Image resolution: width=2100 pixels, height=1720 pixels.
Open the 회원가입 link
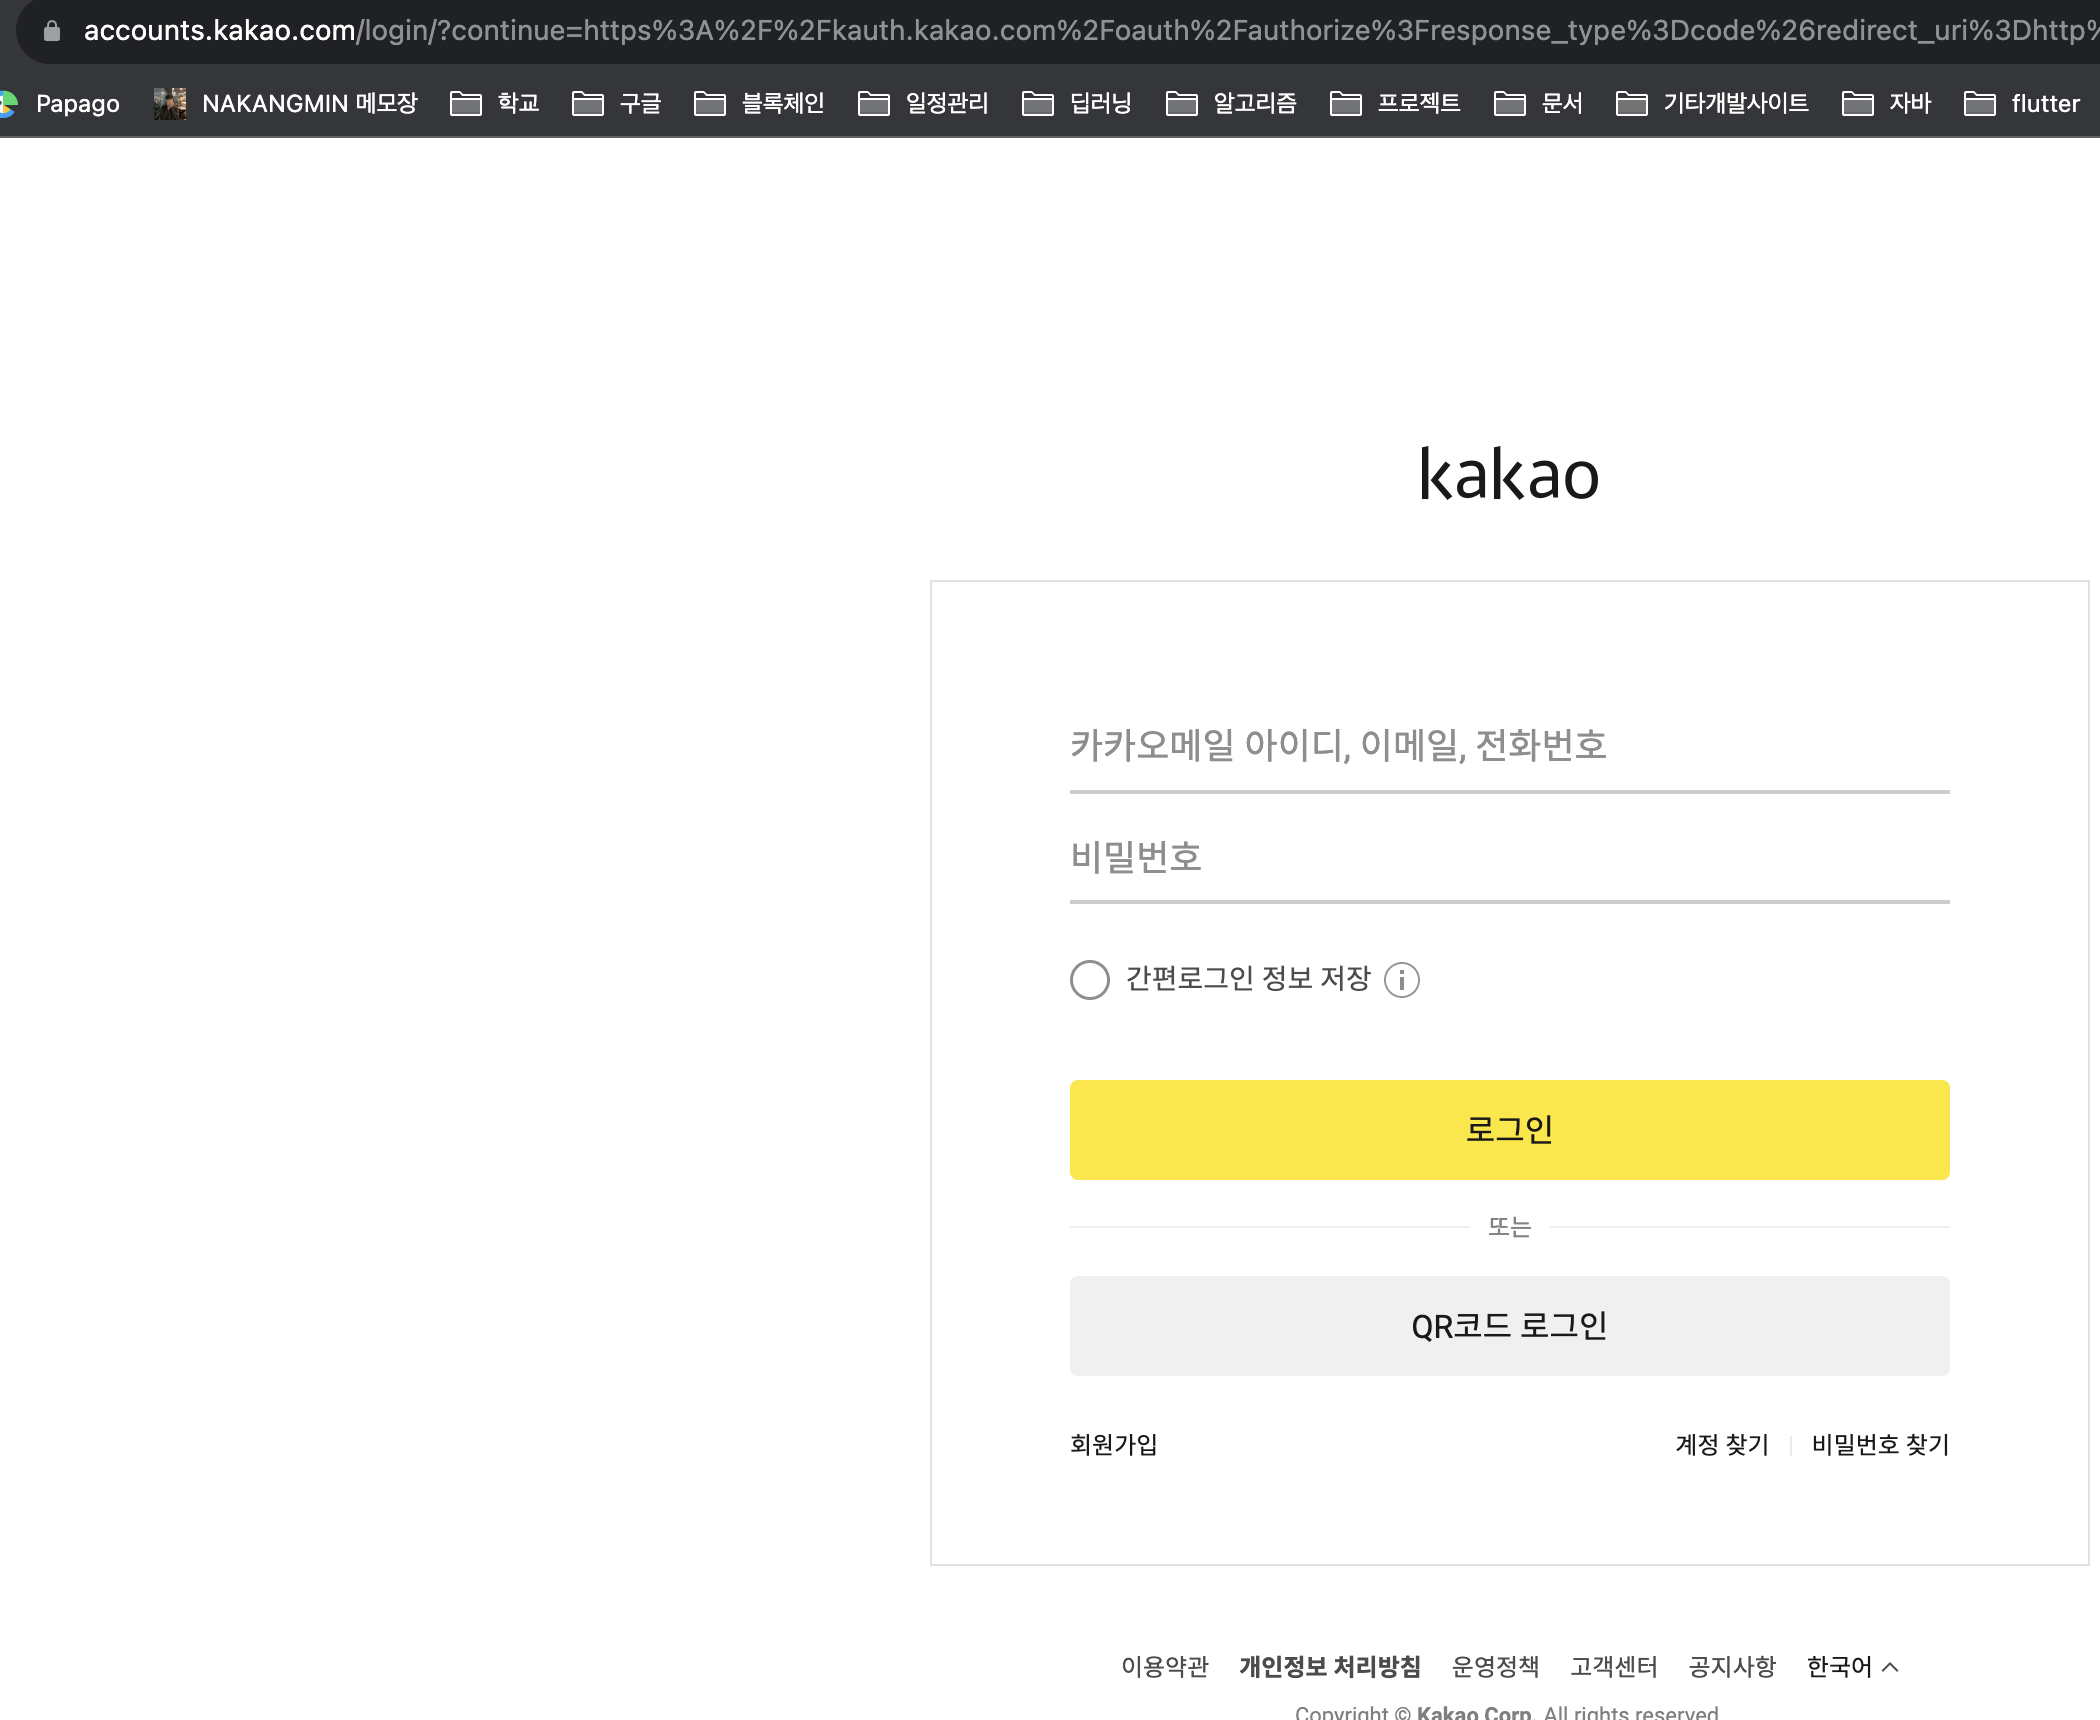point(1114,1444)
